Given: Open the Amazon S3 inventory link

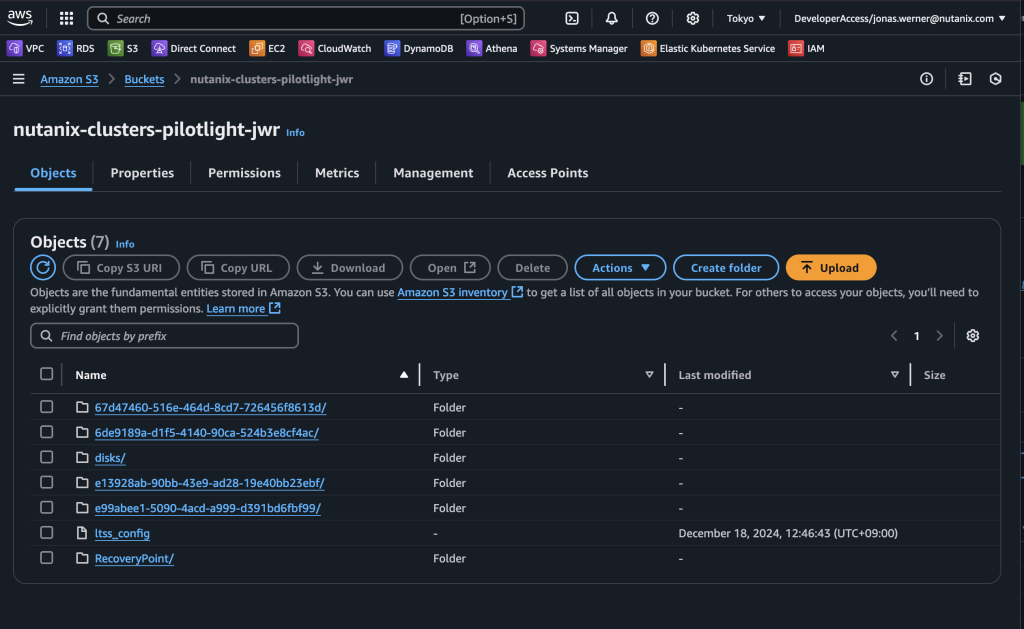Looking at the screenshot, I should [x=460, y=292].
